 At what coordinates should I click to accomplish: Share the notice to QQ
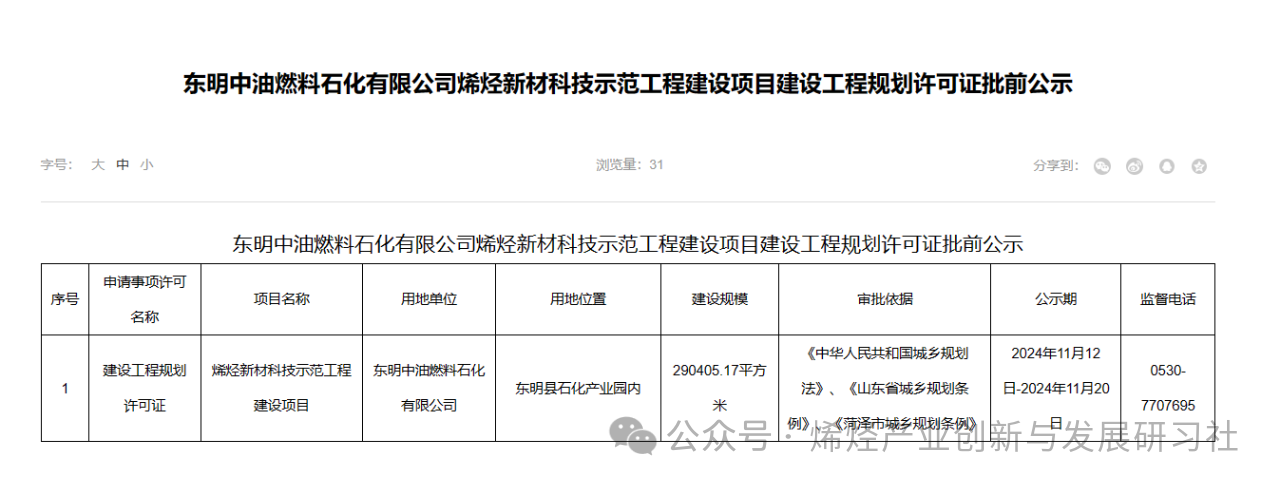pyautogui.click(x=1167, y=166)
